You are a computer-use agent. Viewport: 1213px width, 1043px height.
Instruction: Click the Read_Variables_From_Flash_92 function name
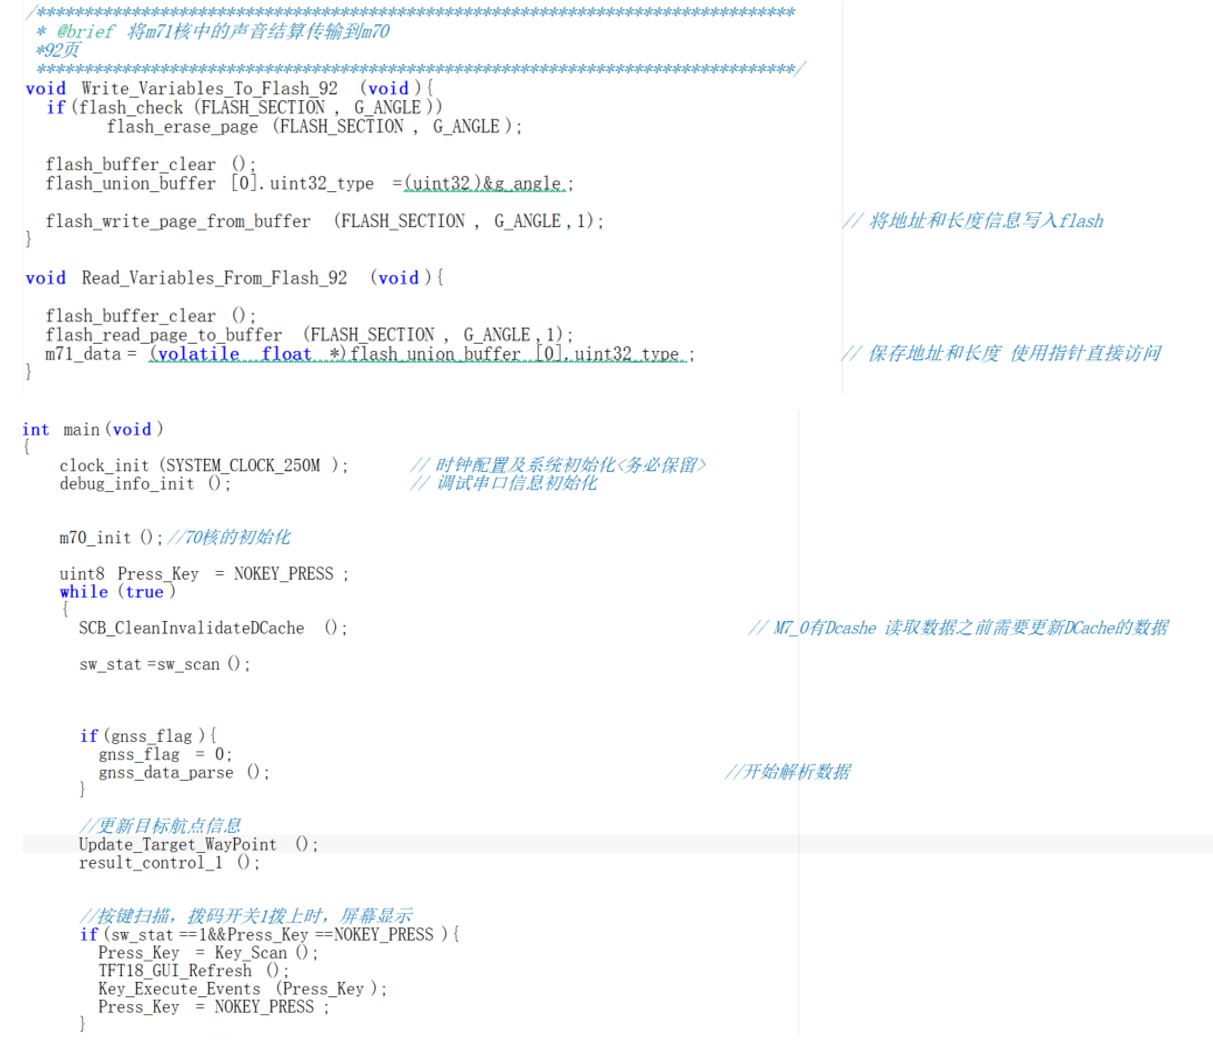click(x=214, y=278)
